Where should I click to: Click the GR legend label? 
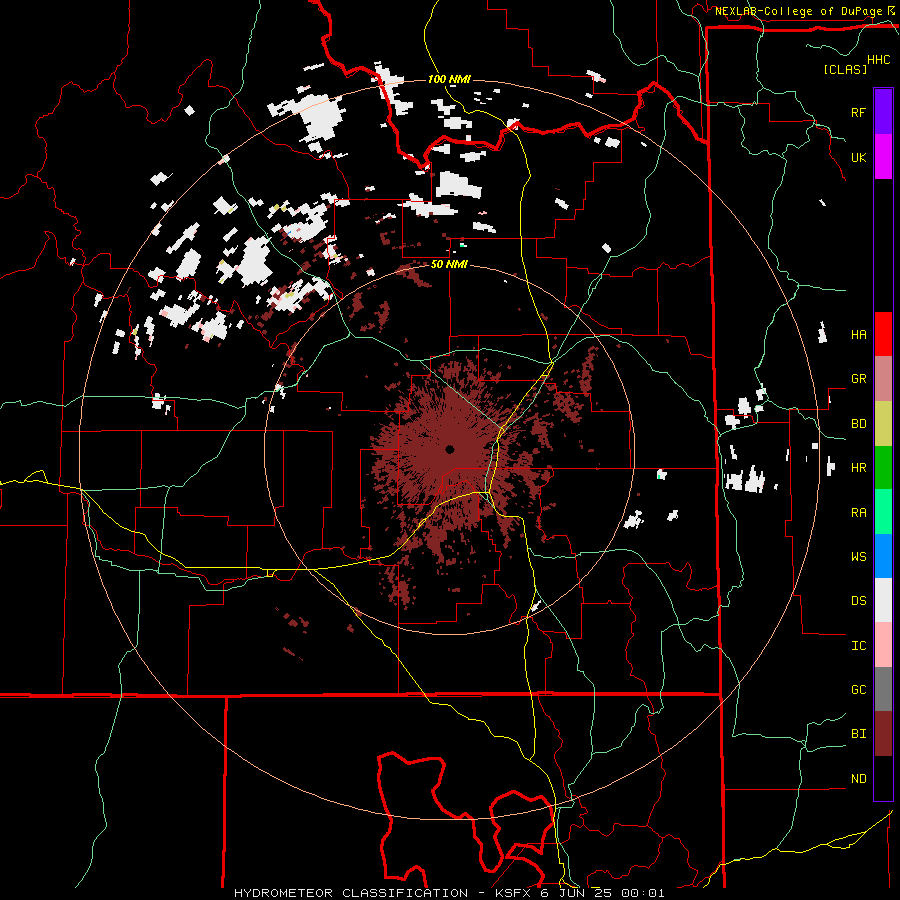pyautogui.click(x=858, y=379)
